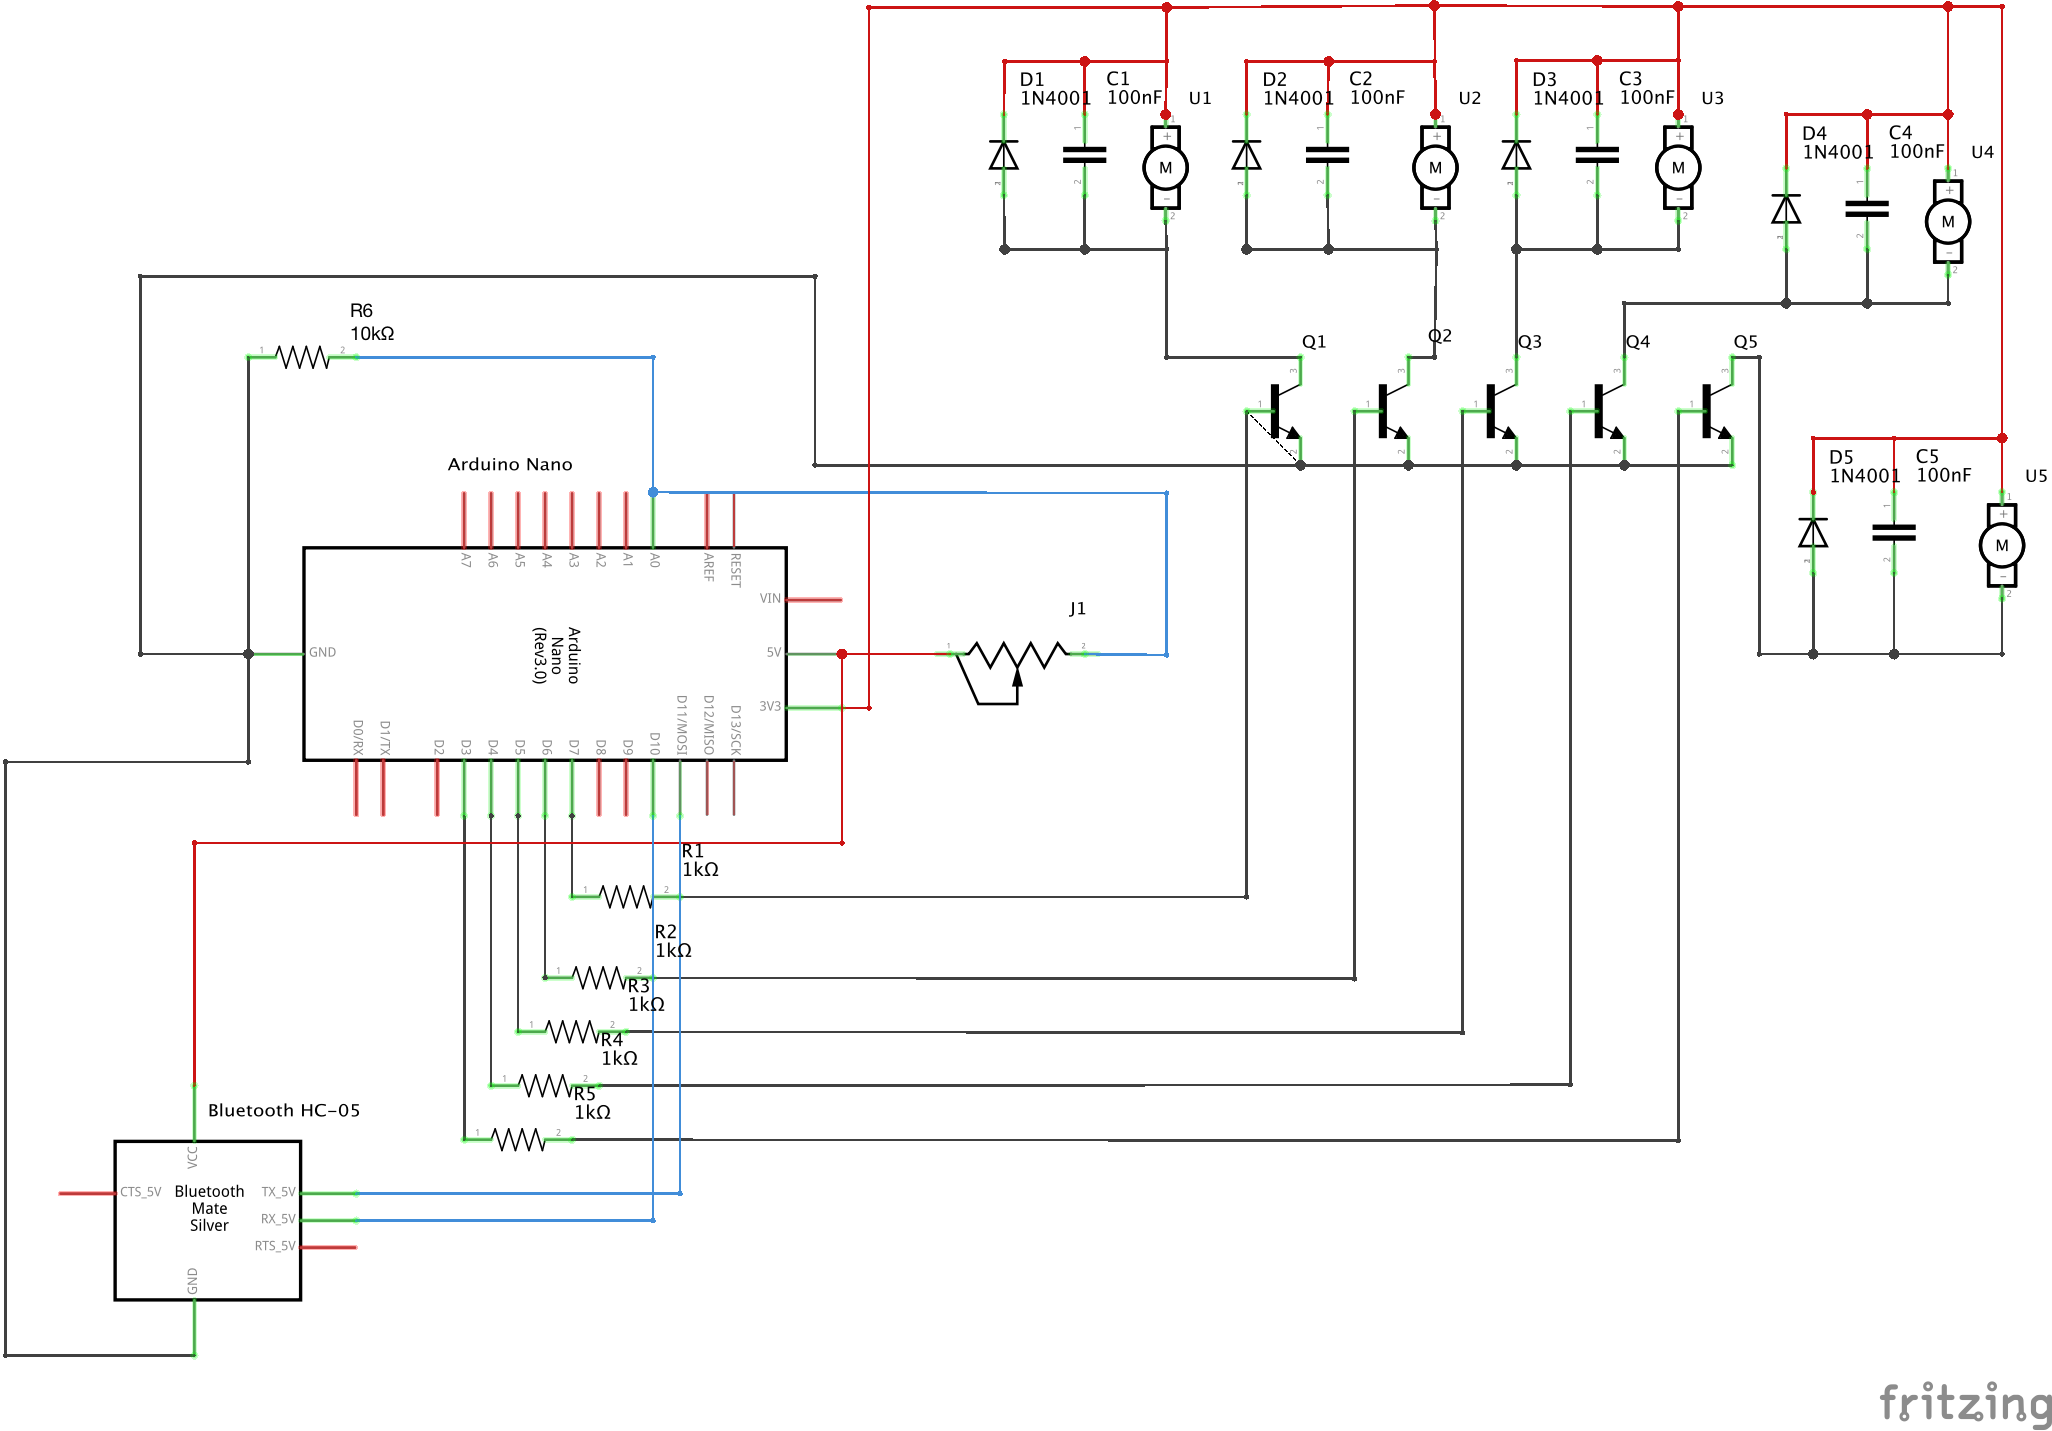
Task: Select capacitor C5 symbol
Action: pyautogui.click(x=1894, y=533)
